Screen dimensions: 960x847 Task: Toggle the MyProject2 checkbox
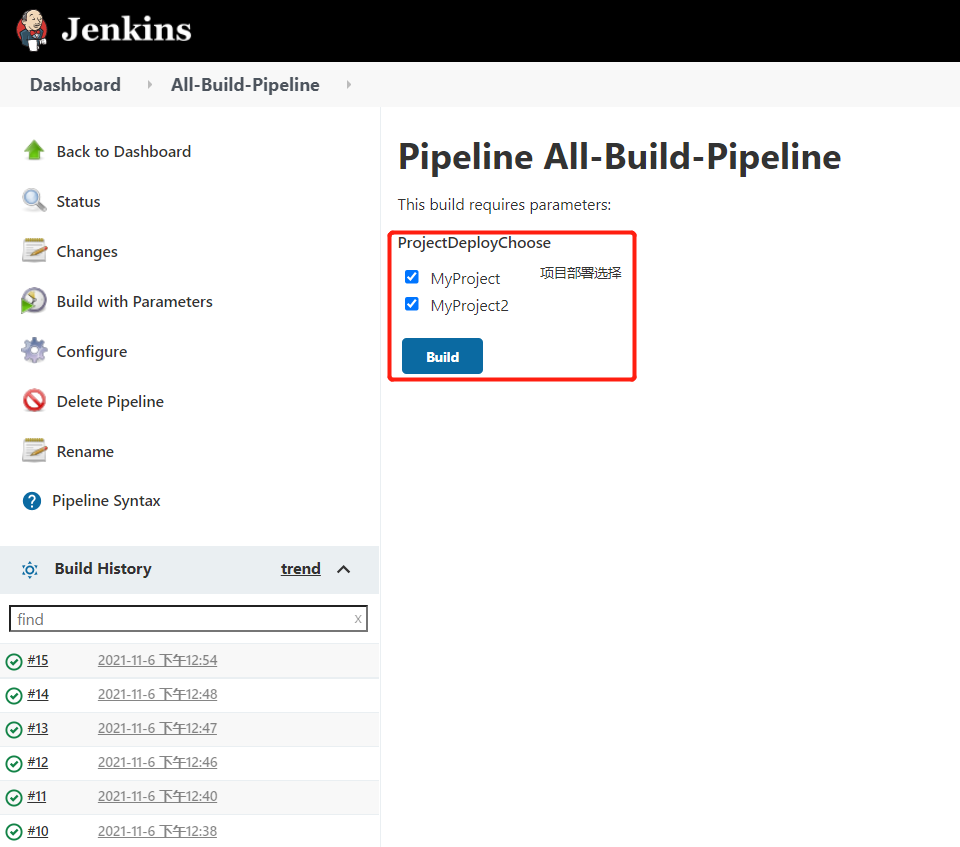(x=412, y=304)
